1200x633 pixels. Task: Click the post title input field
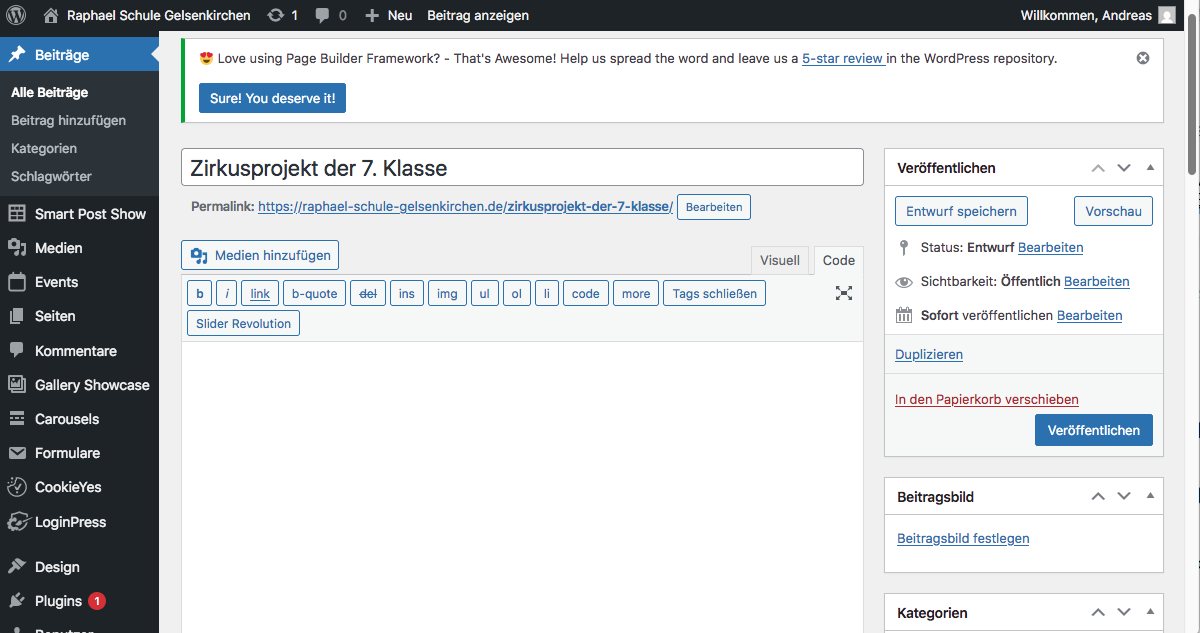tap(521, 167)
